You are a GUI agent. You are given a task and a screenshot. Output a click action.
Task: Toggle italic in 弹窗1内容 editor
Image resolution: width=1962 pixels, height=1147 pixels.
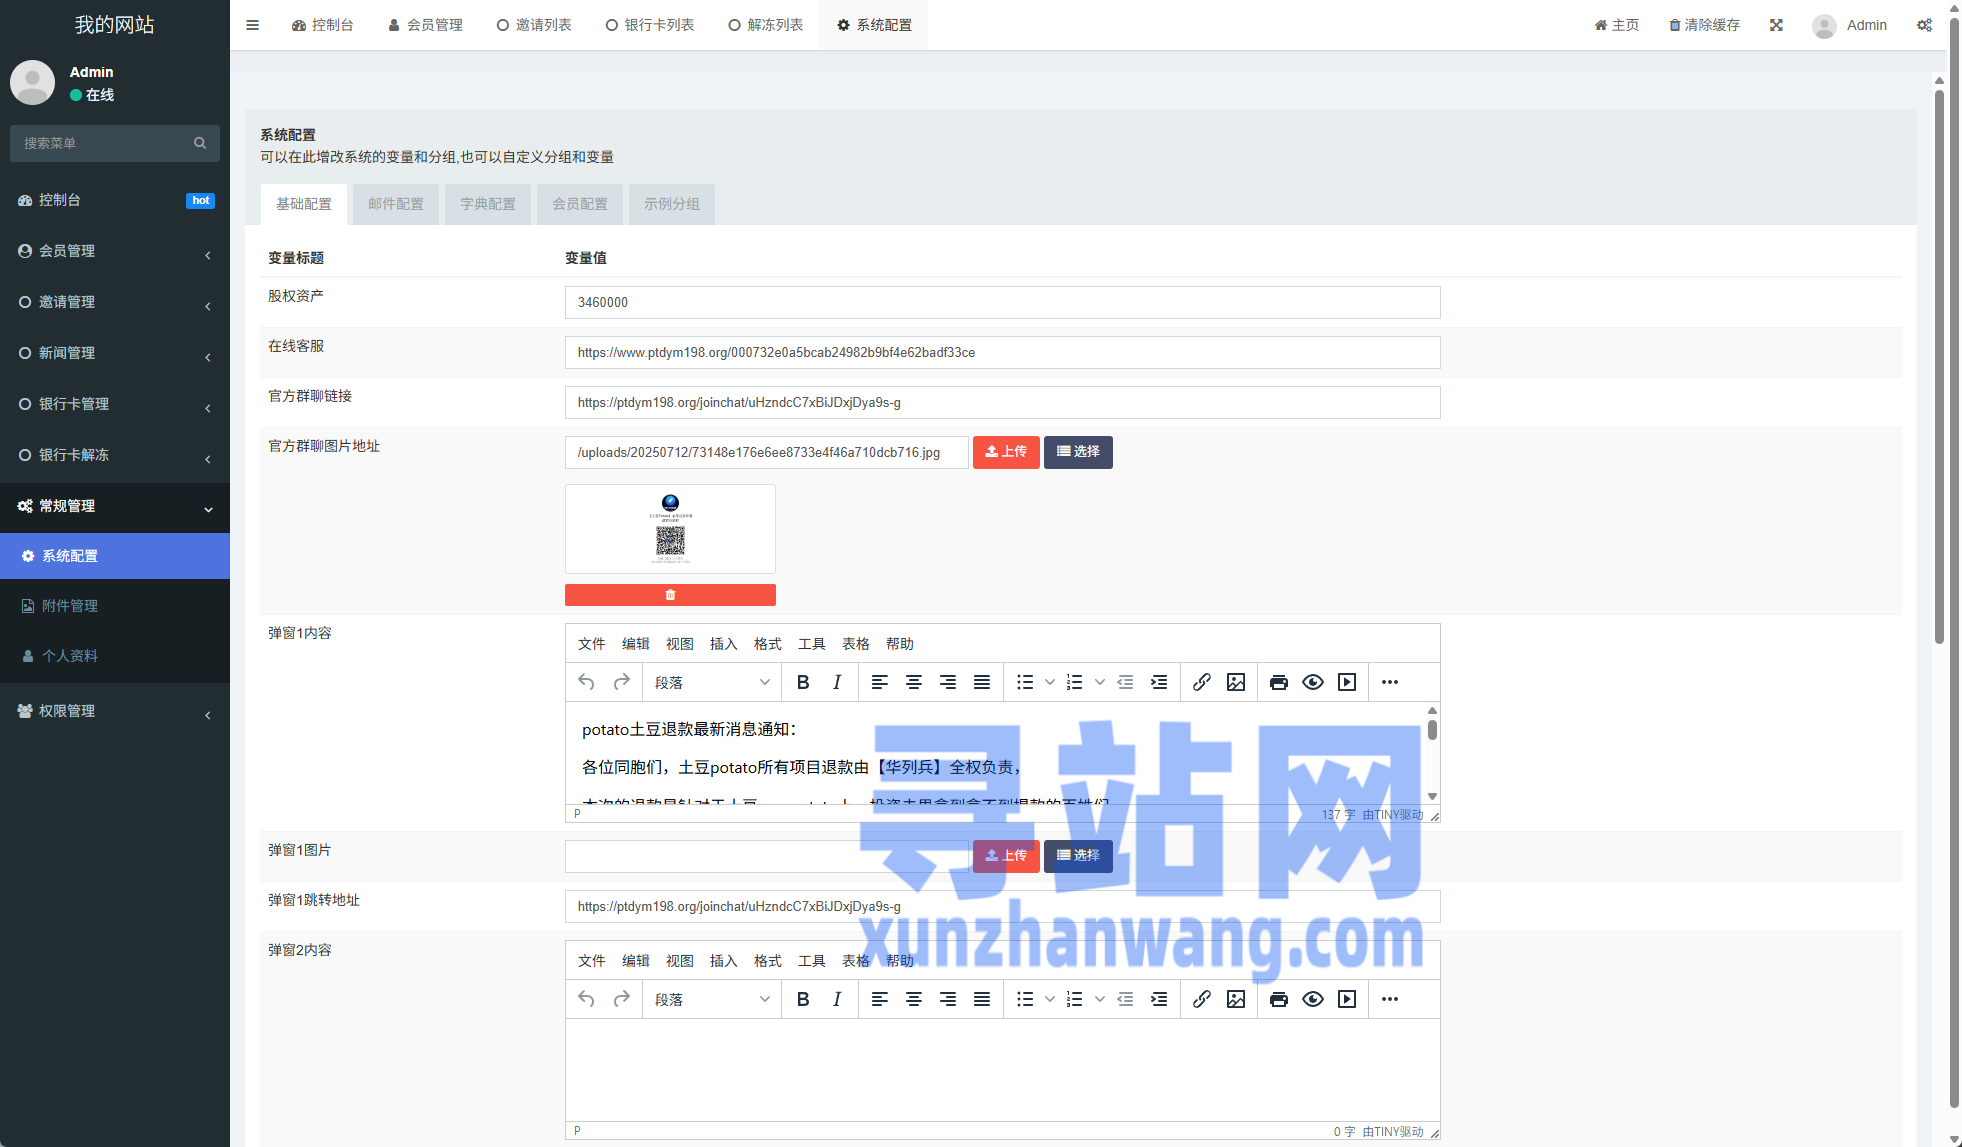(837, 682)
